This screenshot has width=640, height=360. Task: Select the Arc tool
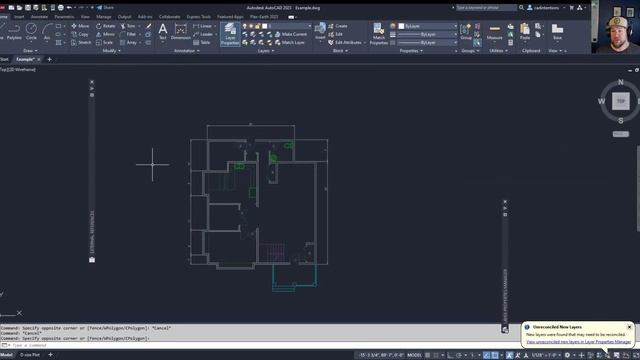(47, 32)
